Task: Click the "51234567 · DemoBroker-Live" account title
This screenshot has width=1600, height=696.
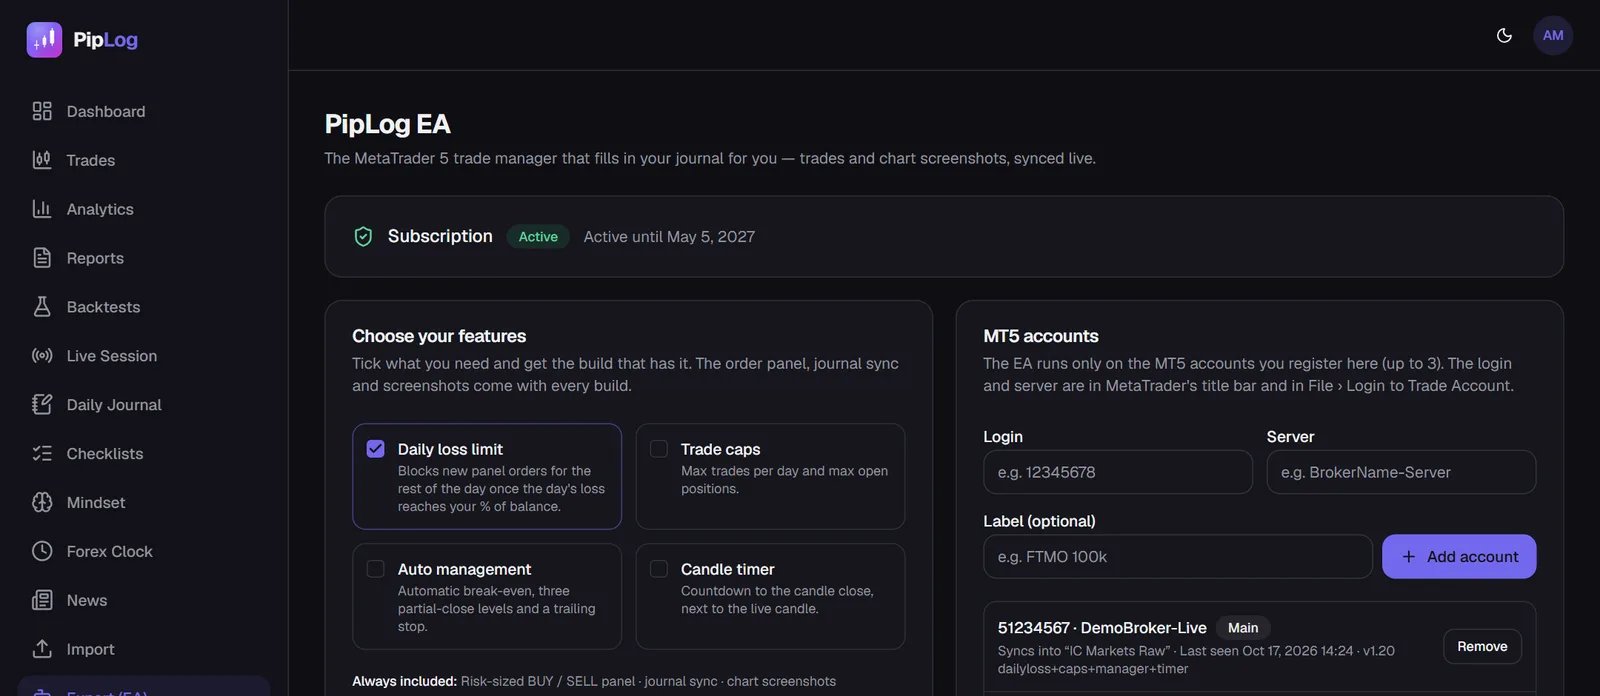Action: [x=1102, y=628]
